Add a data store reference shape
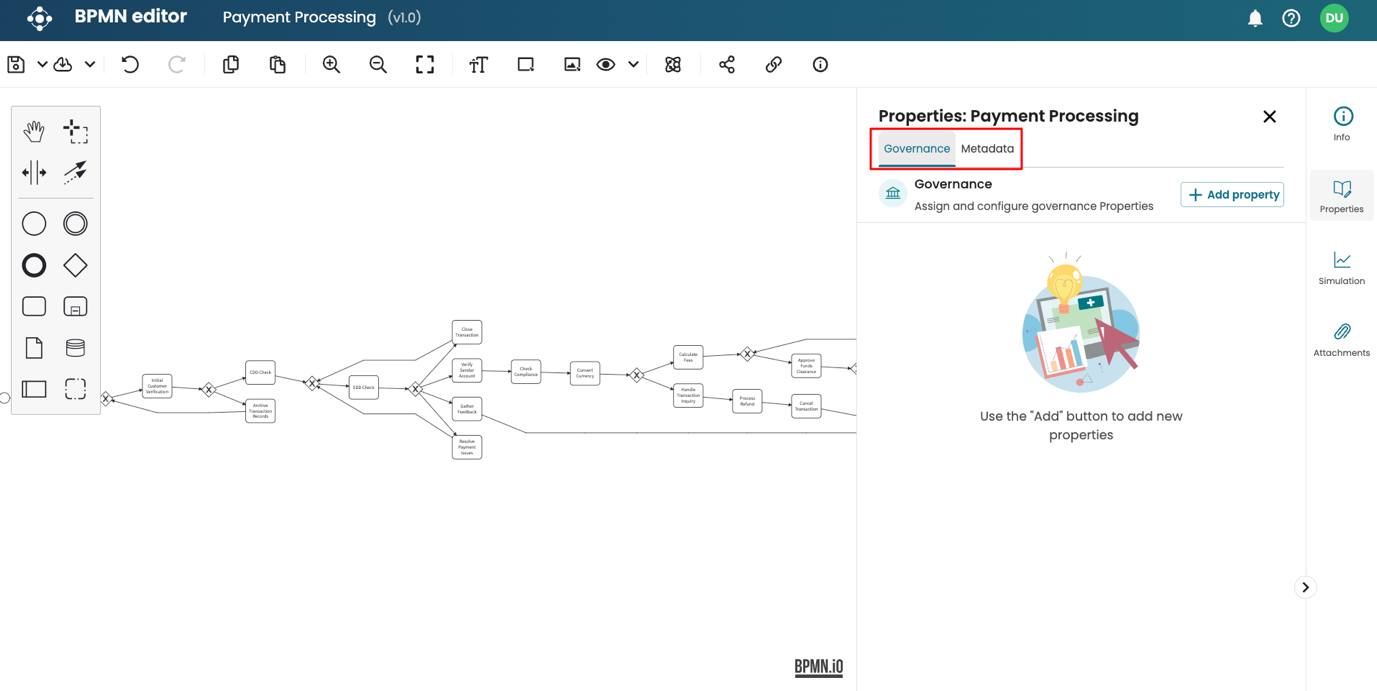The height and width of the screenshot is (691, 1377). [x=75, y=348]
